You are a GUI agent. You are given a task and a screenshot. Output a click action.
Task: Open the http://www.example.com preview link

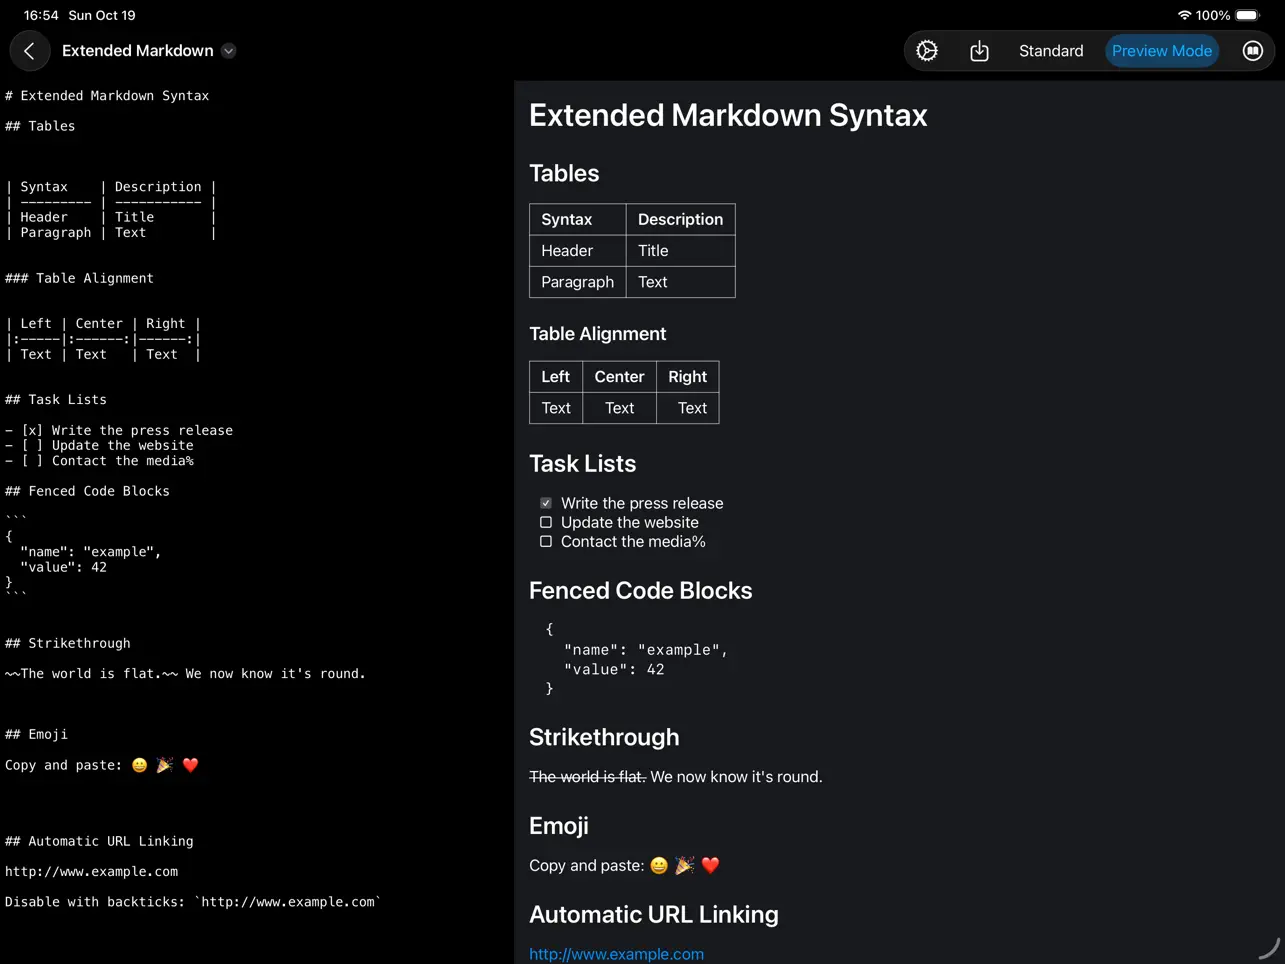tap(616, 954)
